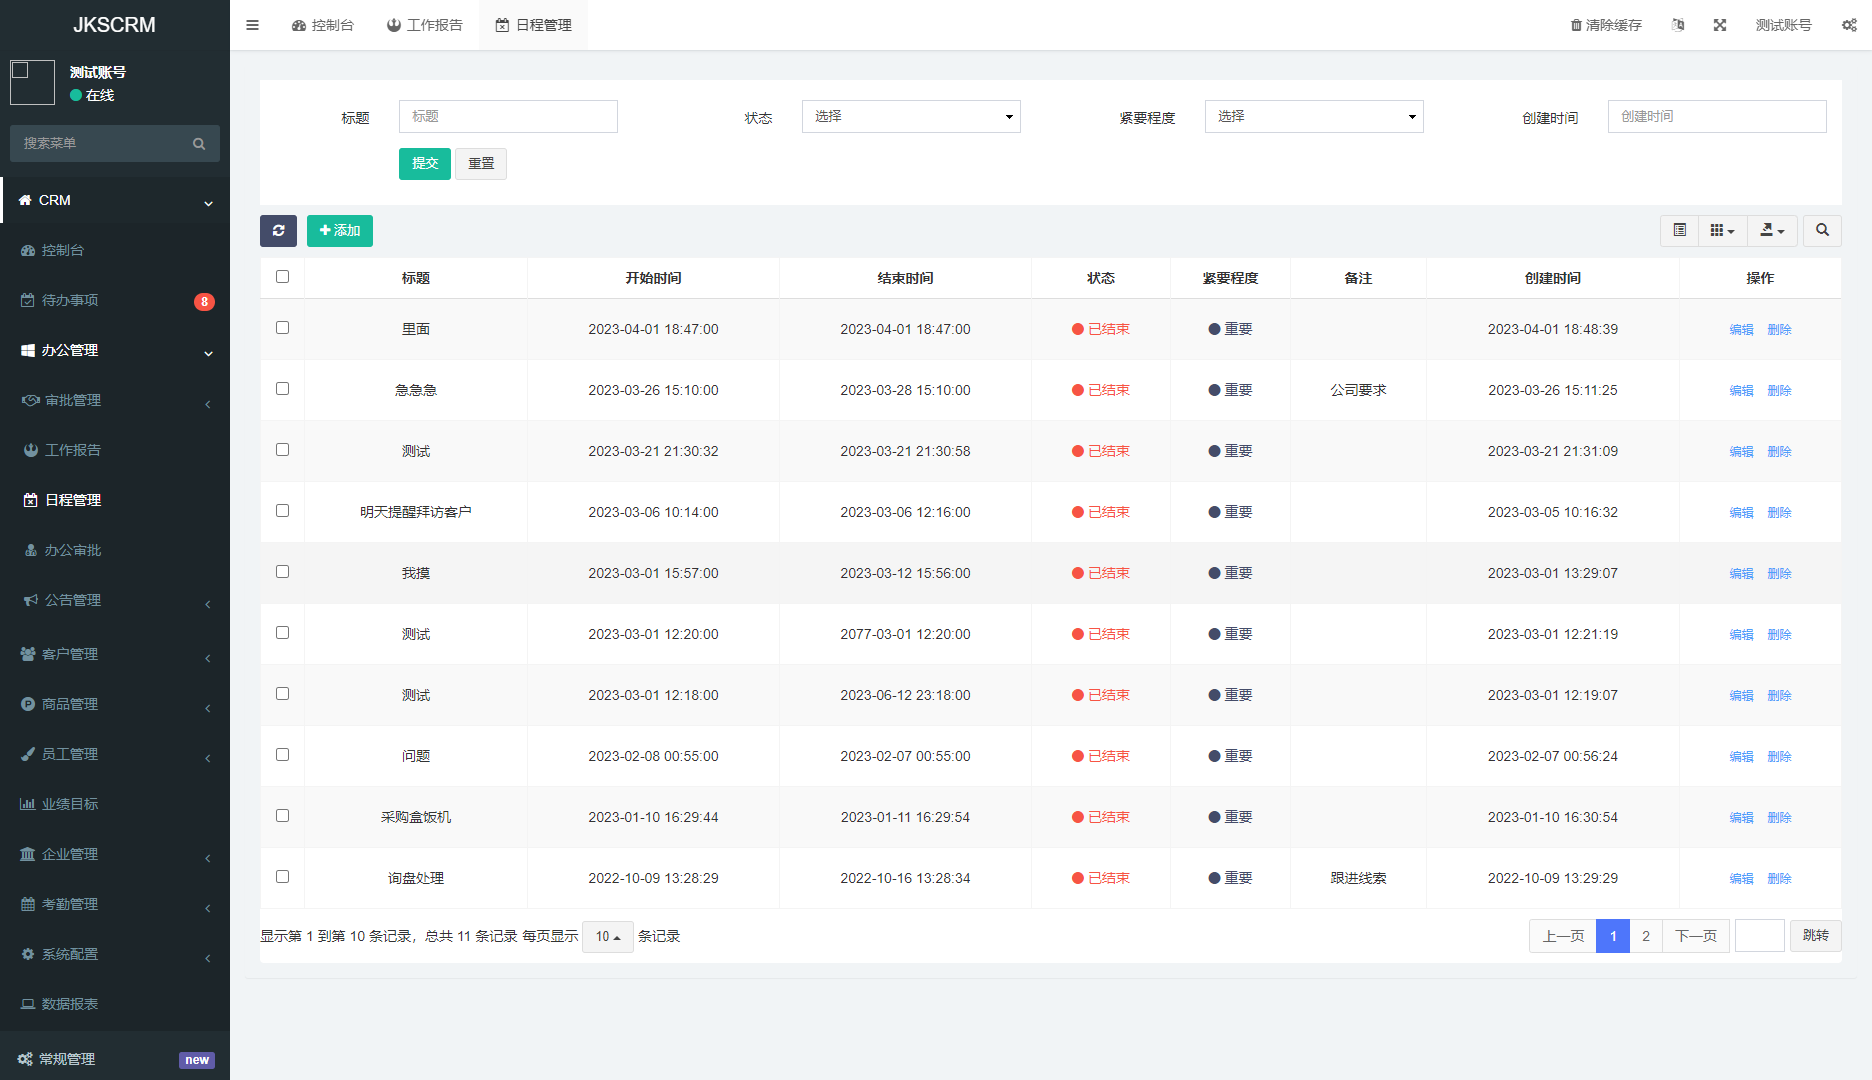Open the settings gears icon top right
Screen dimensions: 1872x1080
click(1849, 25)
